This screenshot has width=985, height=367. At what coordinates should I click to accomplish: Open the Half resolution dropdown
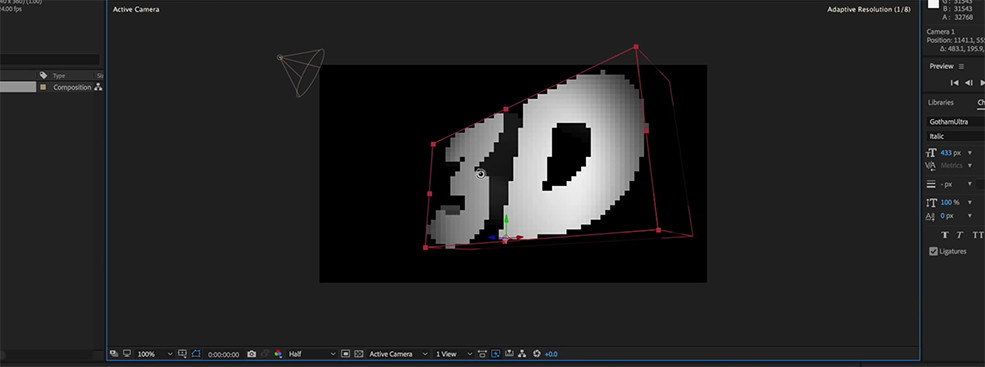311,354
